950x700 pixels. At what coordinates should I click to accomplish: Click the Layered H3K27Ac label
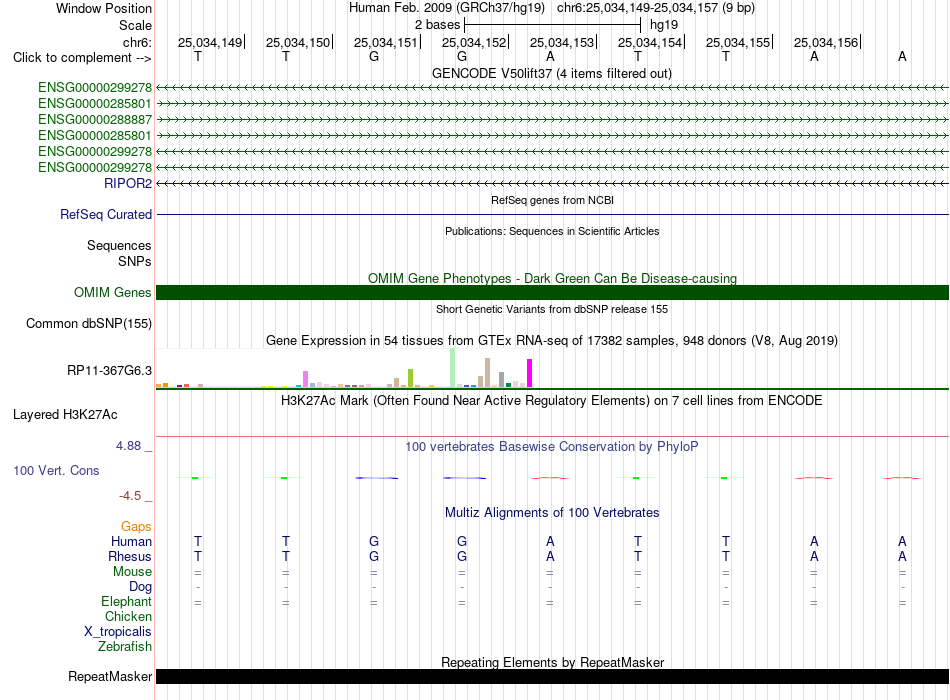65,415
